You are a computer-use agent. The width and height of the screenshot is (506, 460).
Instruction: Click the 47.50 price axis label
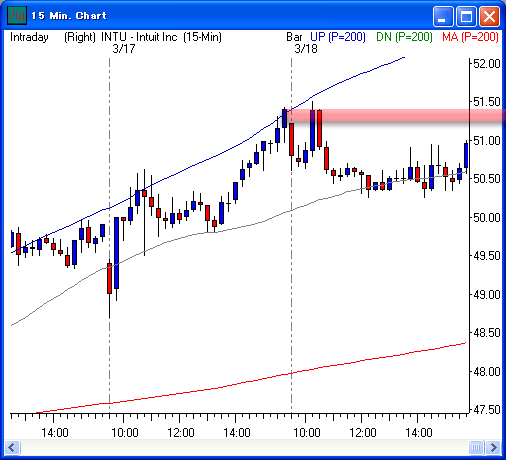point(487,409)
